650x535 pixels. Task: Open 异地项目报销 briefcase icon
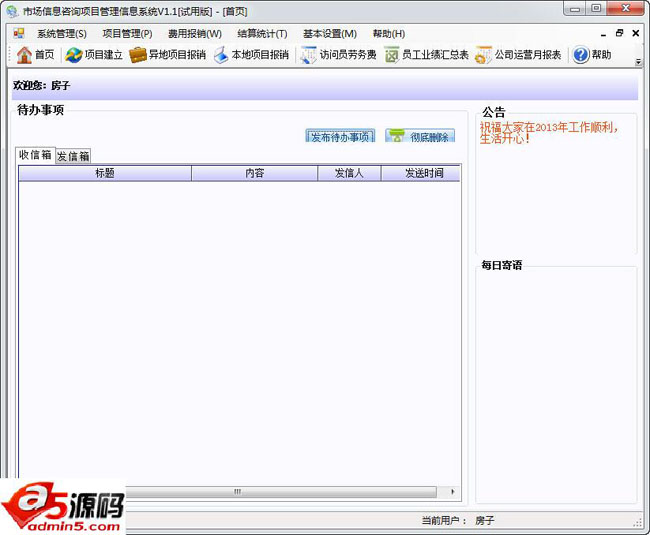click(138, 55)
